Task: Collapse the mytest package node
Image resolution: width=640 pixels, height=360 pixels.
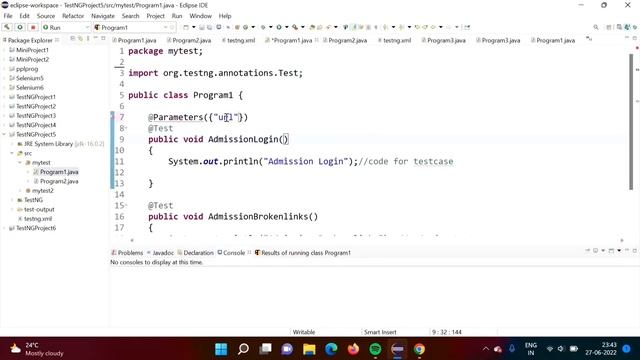Action: click(x=20, y=162)
